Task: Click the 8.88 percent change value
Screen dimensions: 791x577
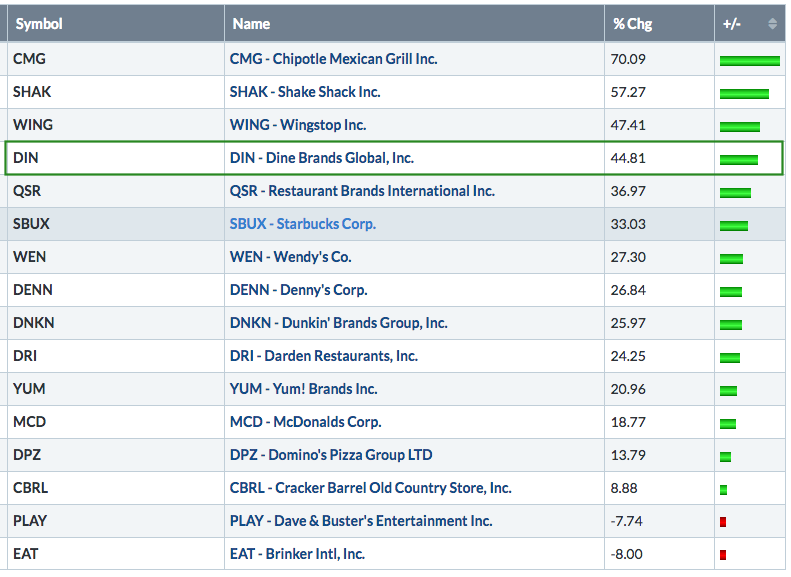Action: tap(624, 488)
